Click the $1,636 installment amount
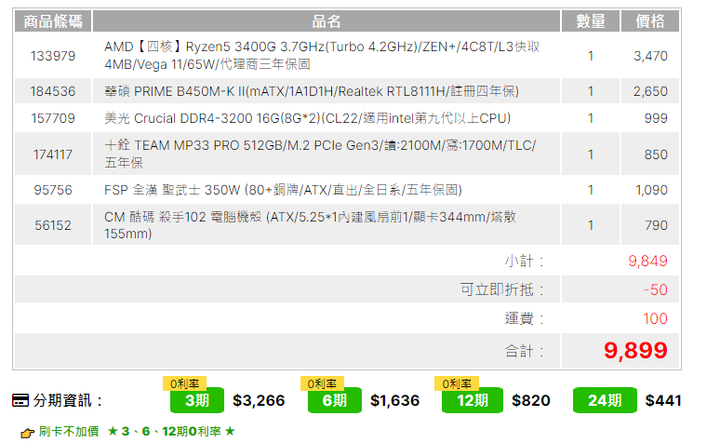Image resolution: width=720 pixels, height=443 pixels. (395, 400)
